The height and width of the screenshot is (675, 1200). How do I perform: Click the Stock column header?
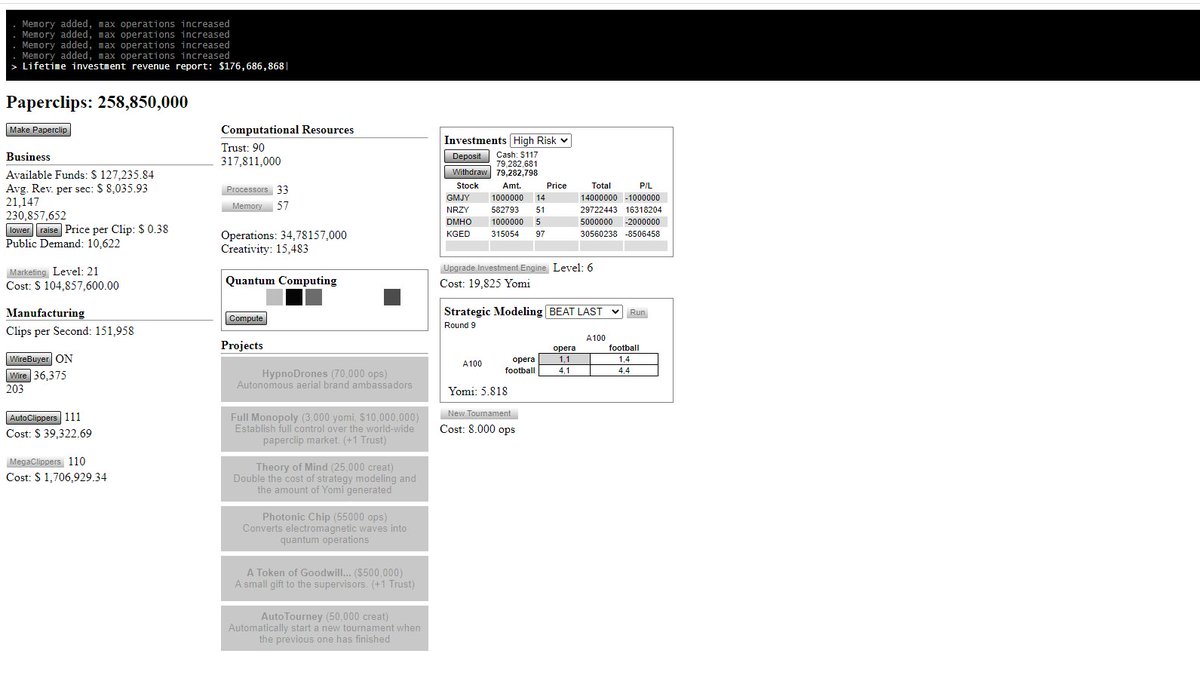click(x=467, y=186)
